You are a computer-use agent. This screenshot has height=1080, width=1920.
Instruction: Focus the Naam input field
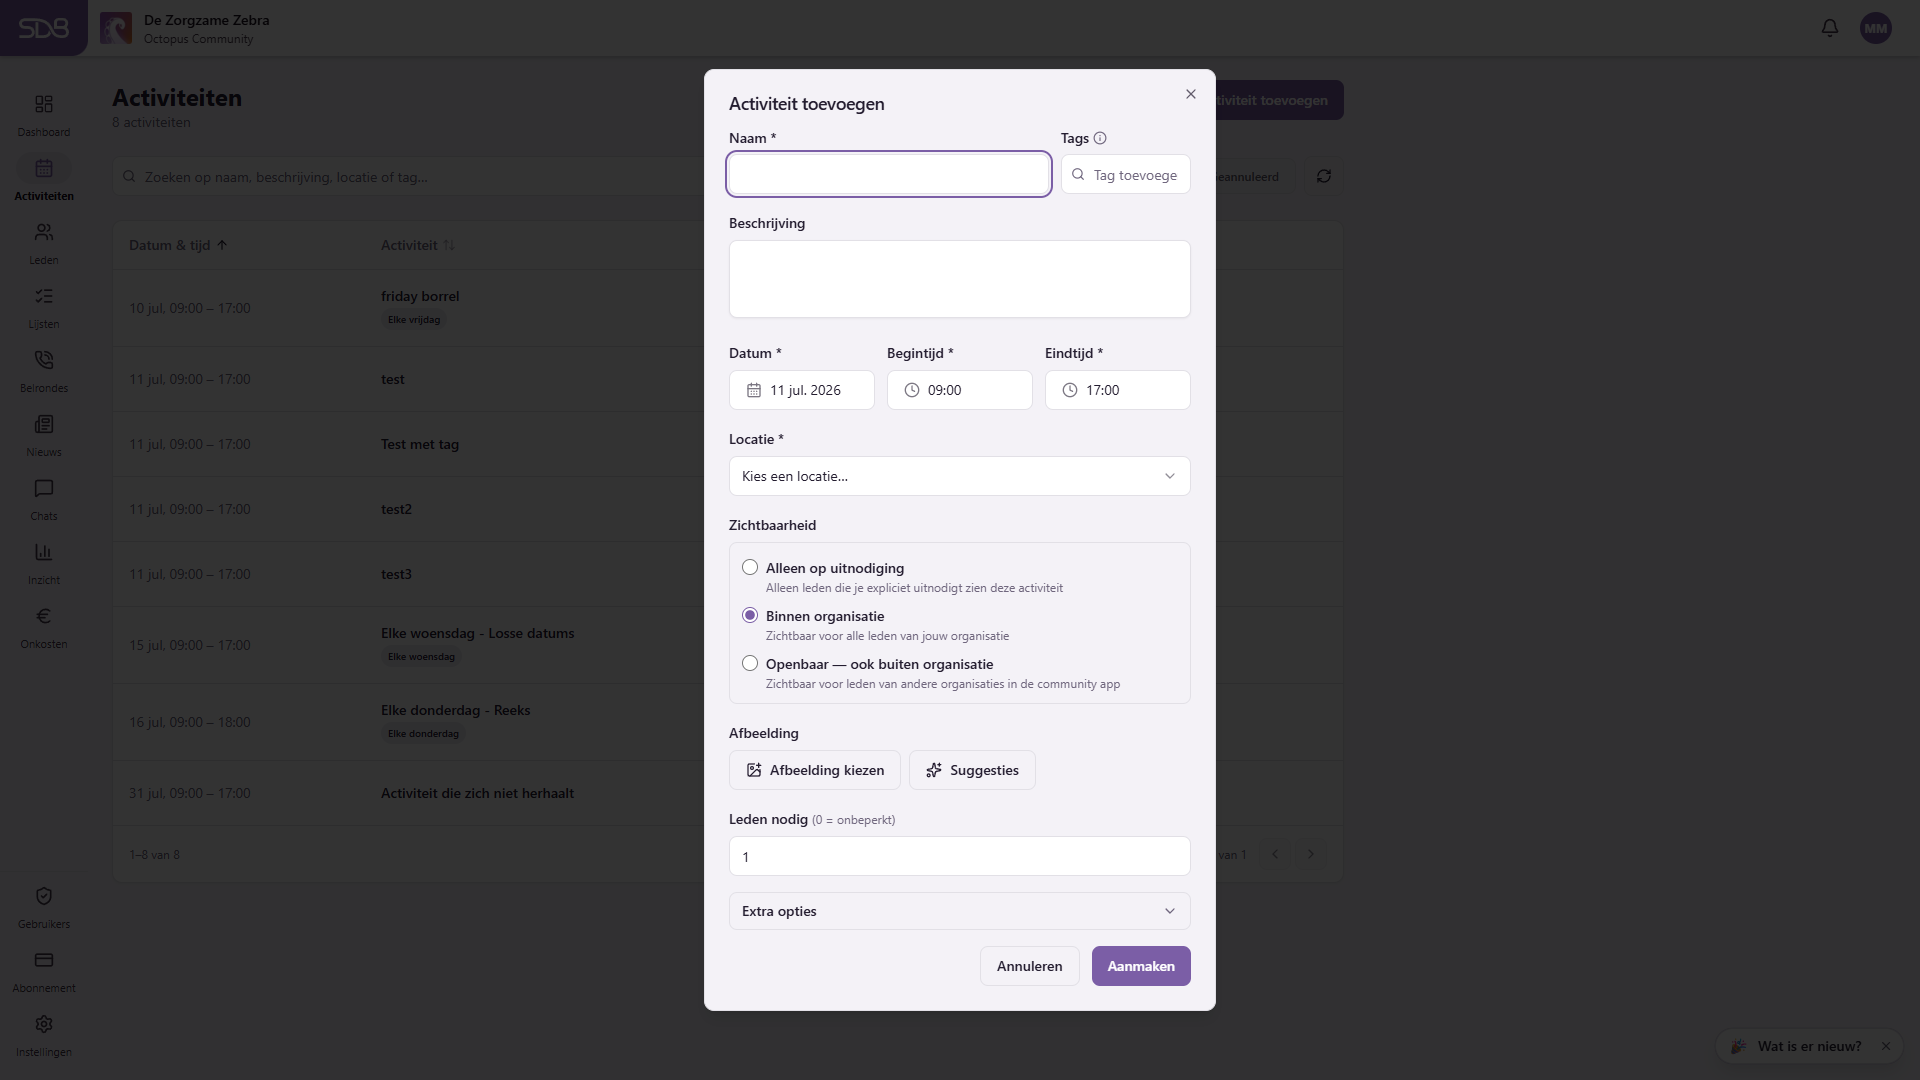889,174
